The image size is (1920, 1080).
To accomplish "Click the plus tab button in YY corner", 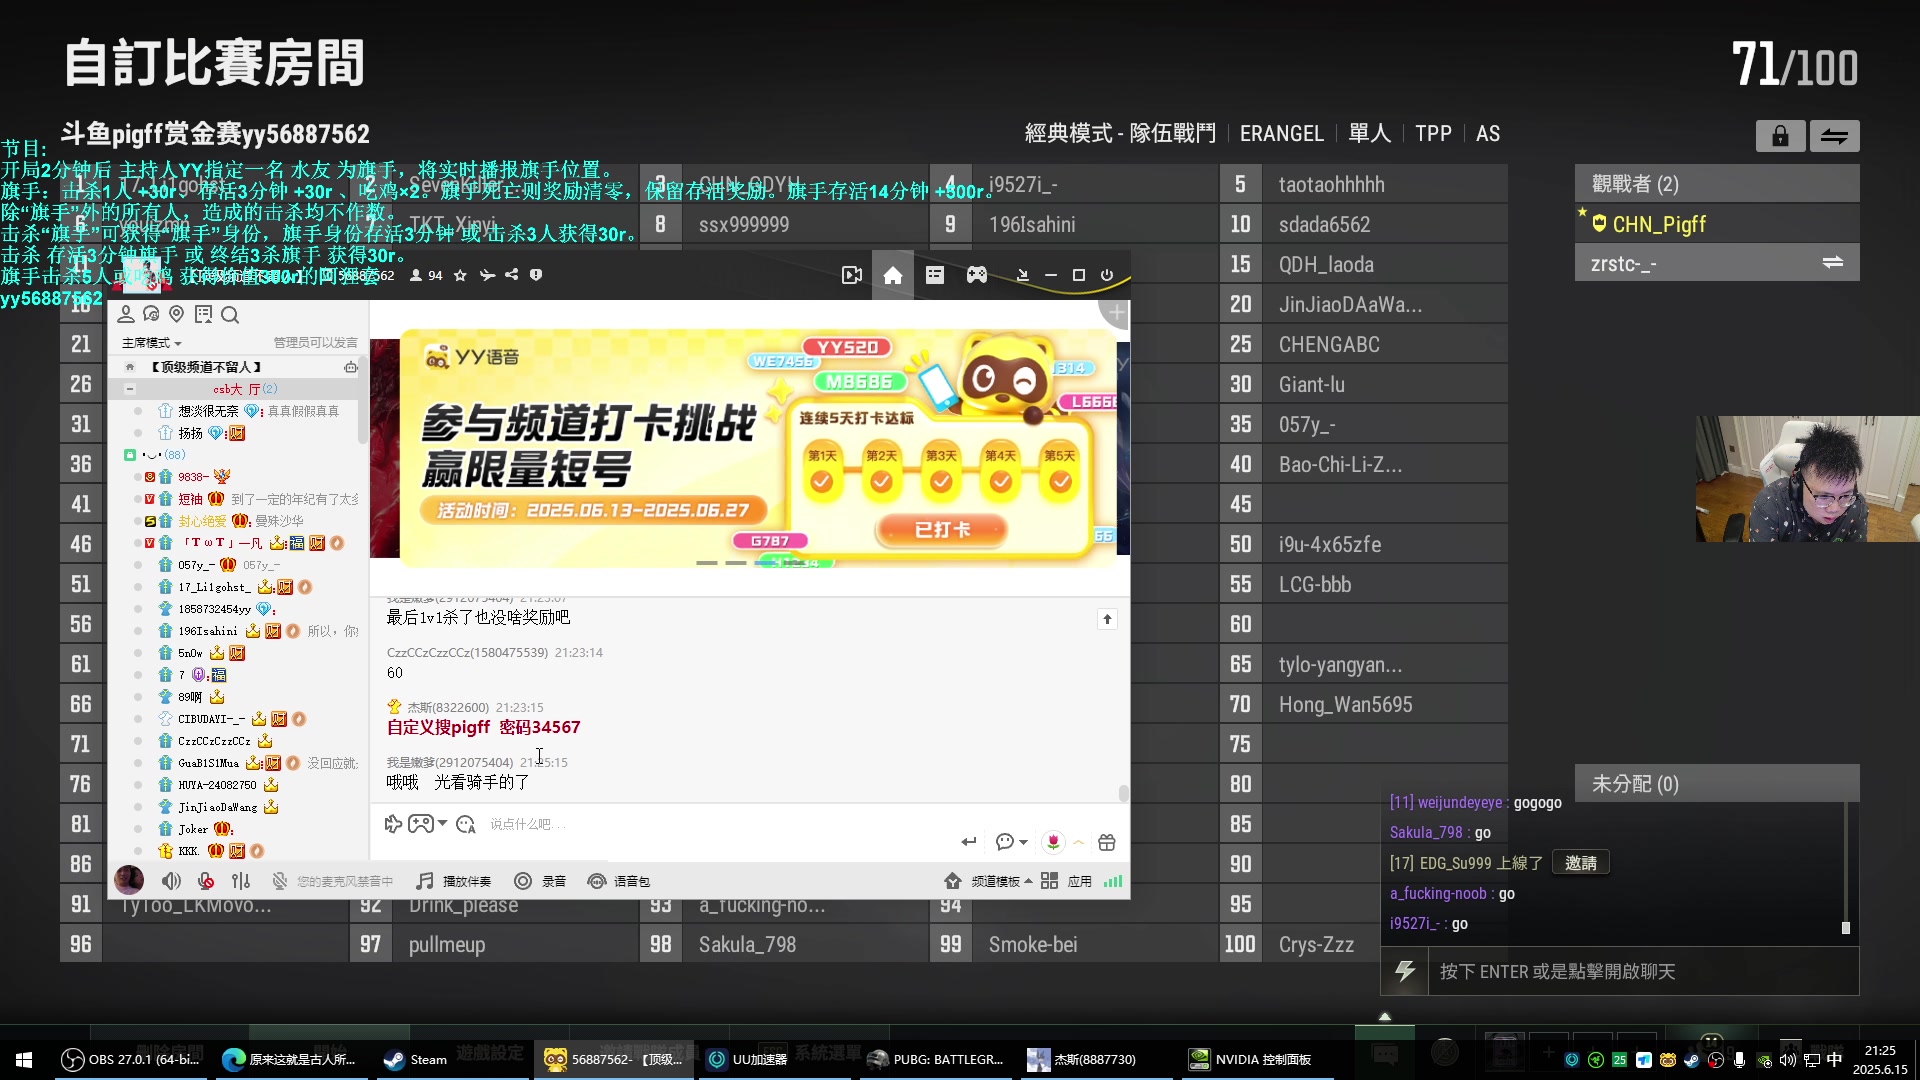I will point(1116,314).
